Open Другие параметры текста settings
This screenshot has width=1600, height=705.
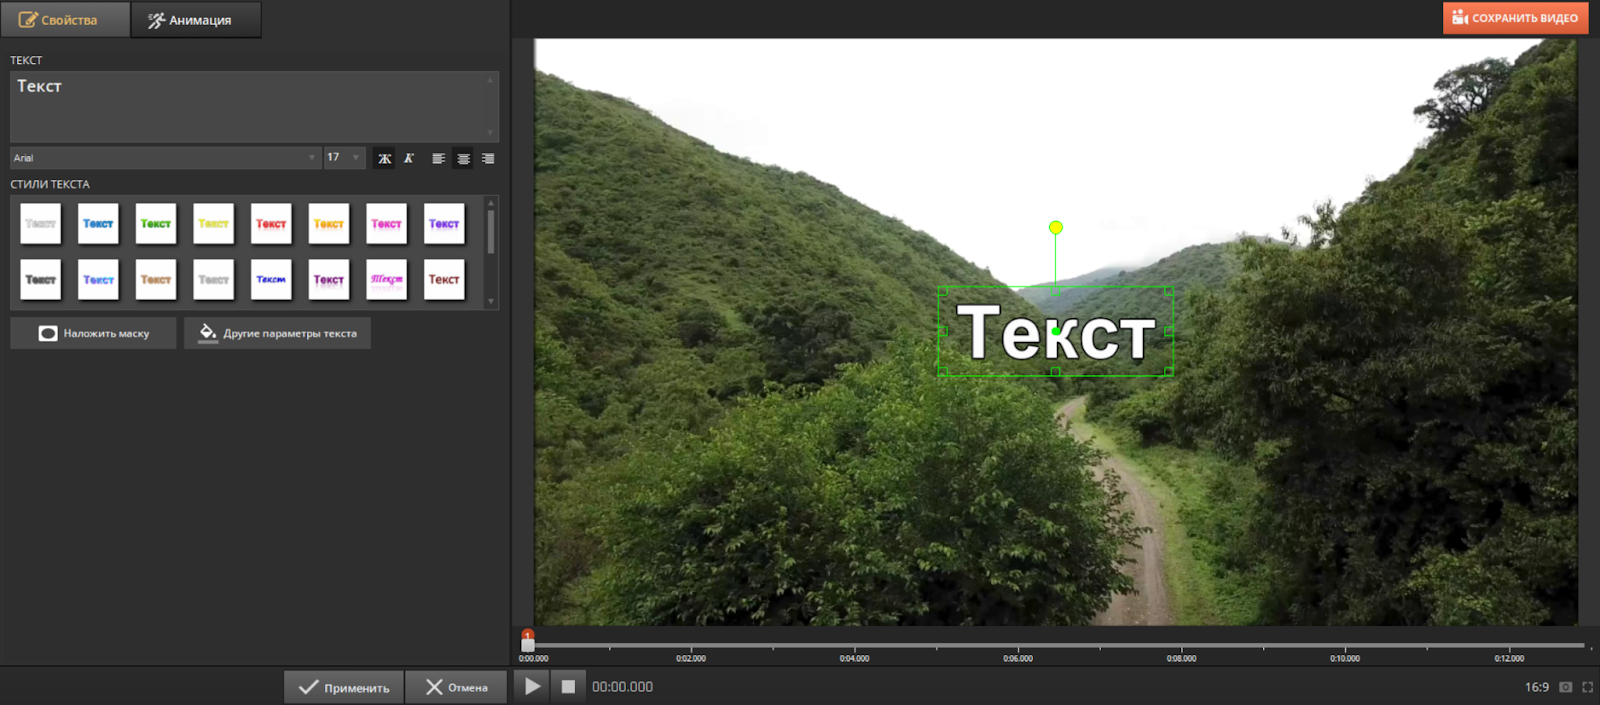pyautogui.click(x=277, y=333)
